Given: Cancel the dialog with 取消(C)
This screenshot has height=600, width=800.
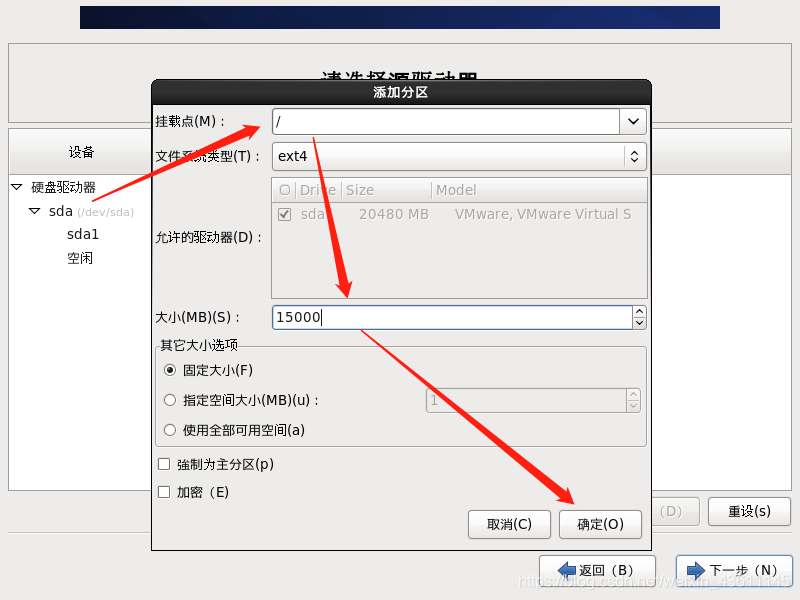Looking at the screenshot, I should 509,524.
